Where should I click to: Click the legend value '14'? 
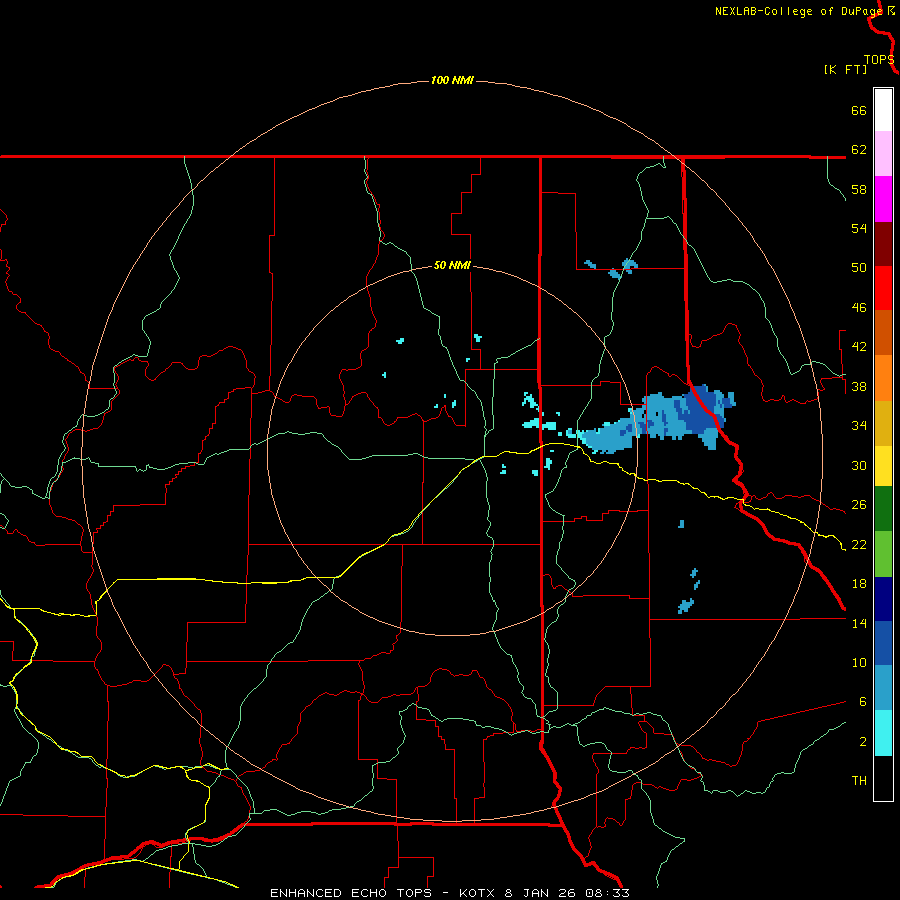pos(859,623)
